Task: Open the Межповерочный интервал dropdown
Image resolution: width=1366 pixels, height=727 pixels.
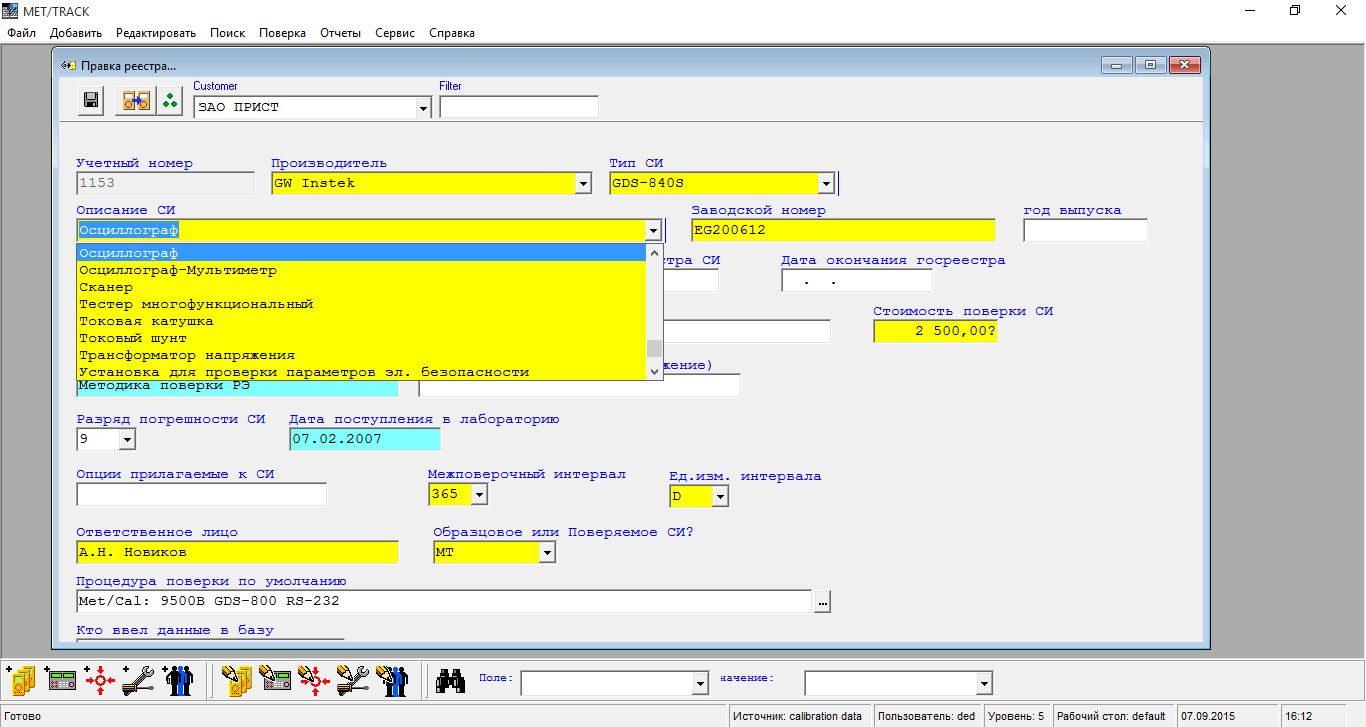Action: [x=479, y=494]
